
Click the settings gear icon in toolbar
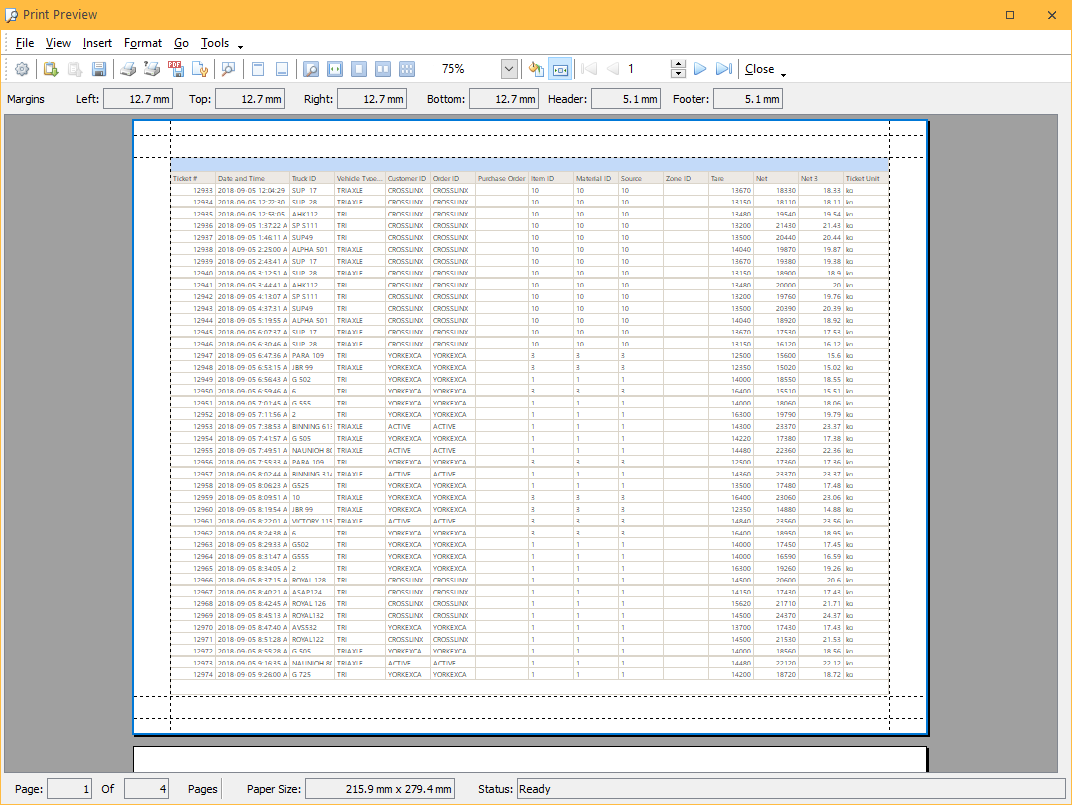click(22, 69)
